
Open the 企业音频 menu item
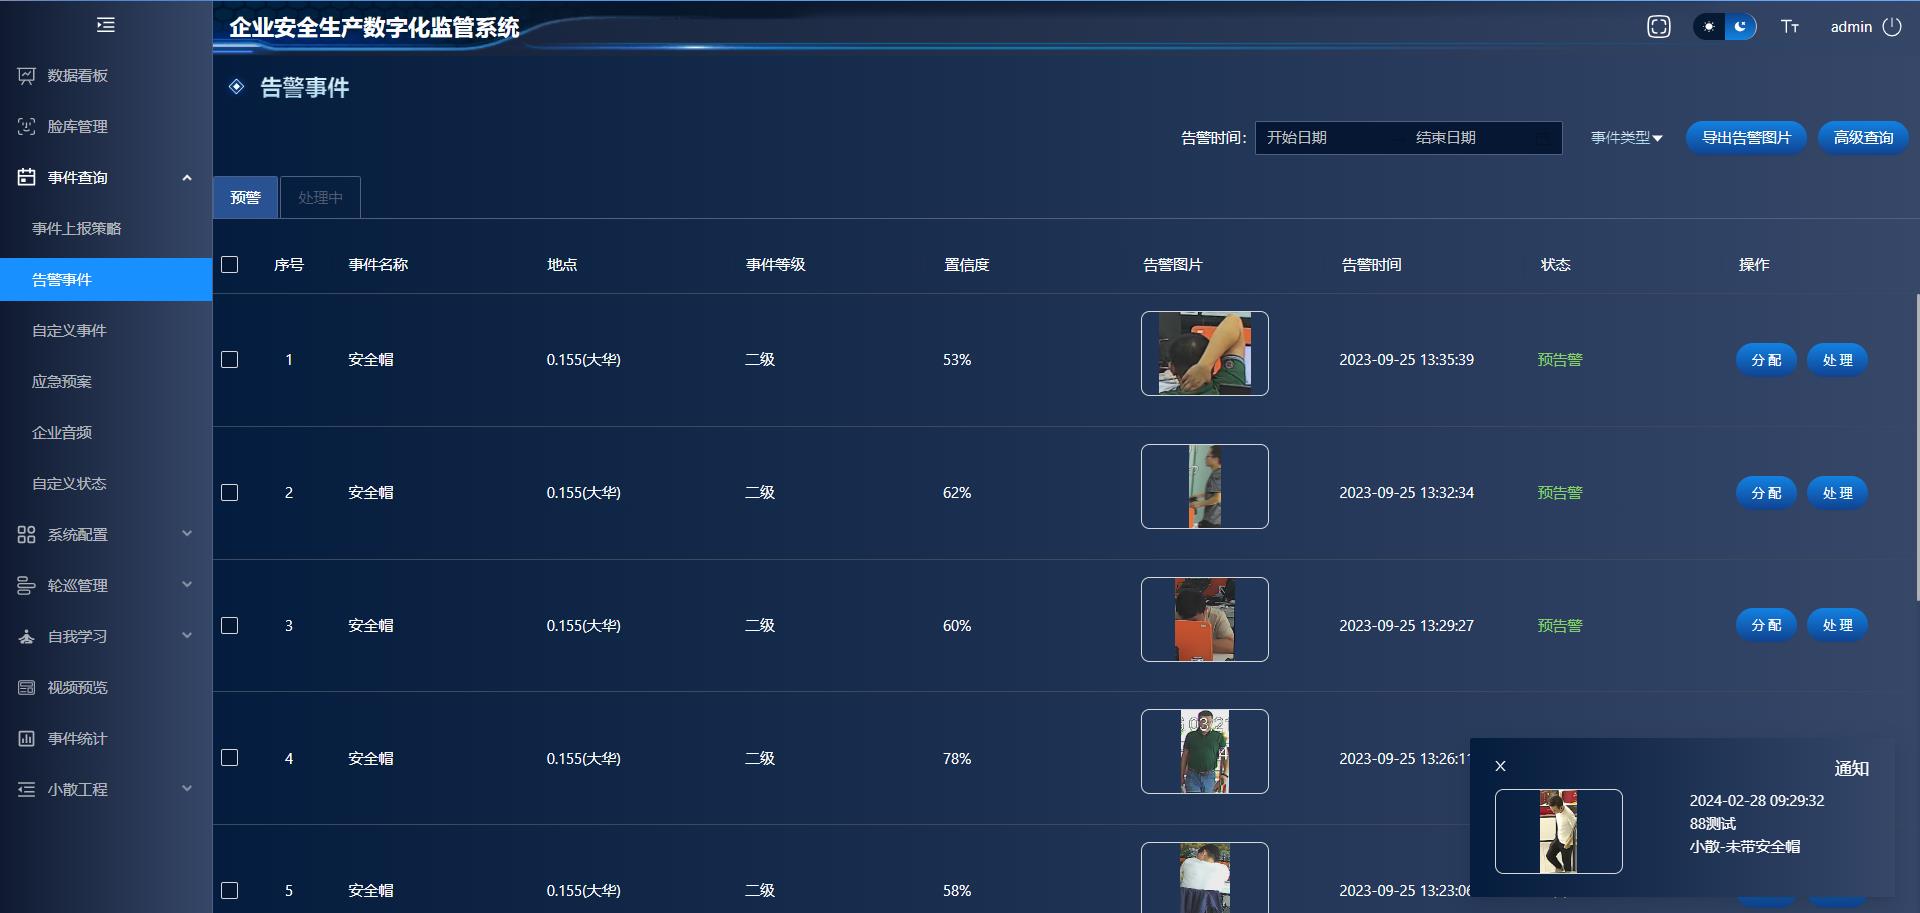coord(106,433)
